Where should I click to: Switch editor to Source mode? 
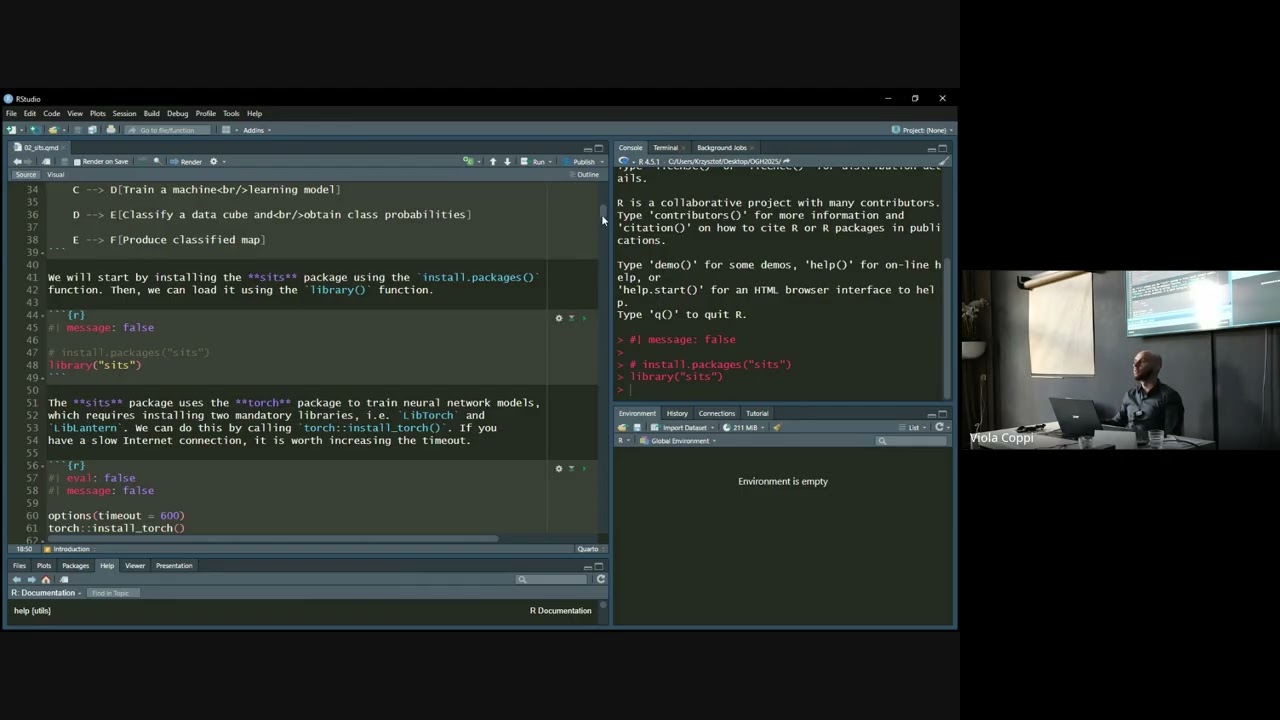tap(25, 175)
